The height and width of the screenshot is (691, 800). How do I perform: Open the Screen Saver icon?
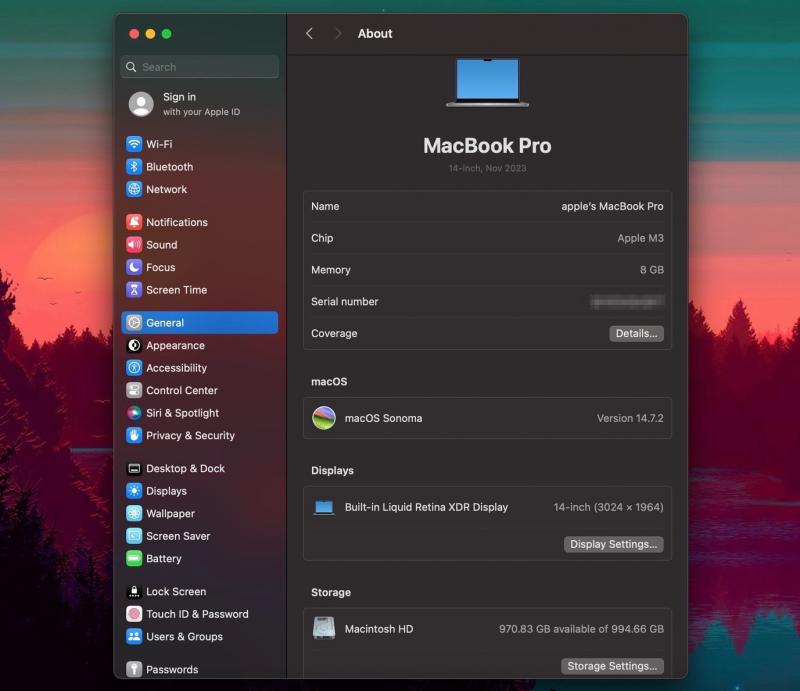coord(134,536)
